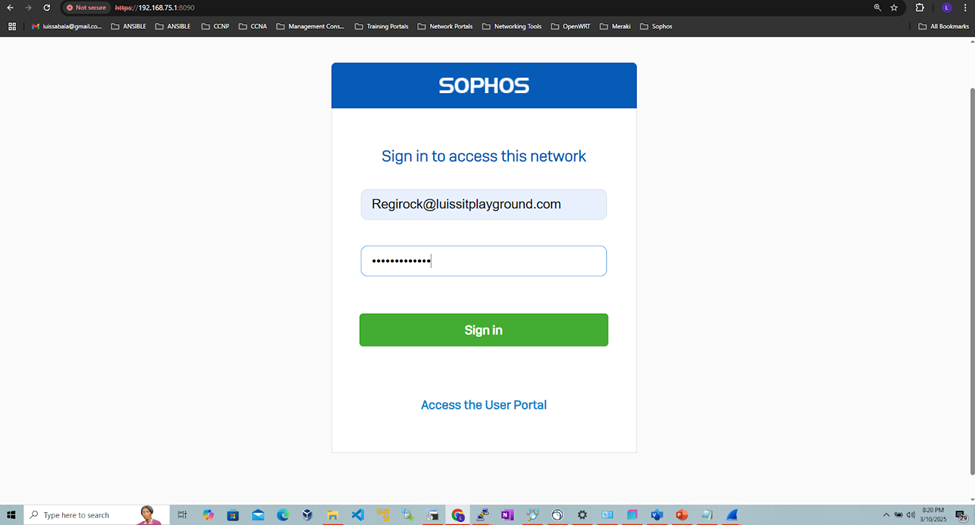
Task: Open the browser three-dot menu
Action: pos(965,7)
